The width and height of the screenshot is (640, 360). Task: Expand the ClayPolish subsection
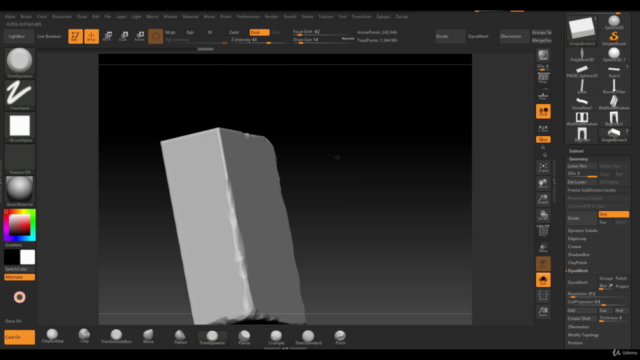[x=577, y=263]
